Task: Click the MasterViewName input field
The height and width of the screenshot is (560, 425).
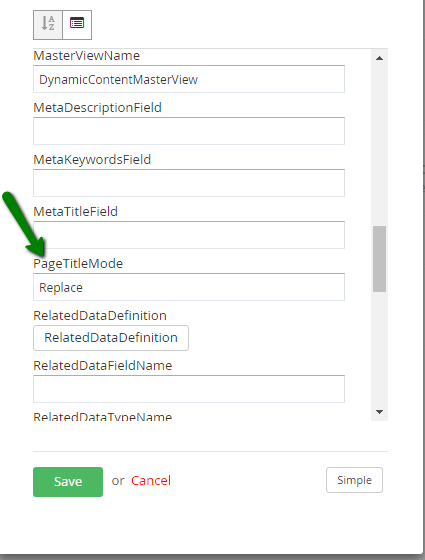Action: click(x=189, y=79)
